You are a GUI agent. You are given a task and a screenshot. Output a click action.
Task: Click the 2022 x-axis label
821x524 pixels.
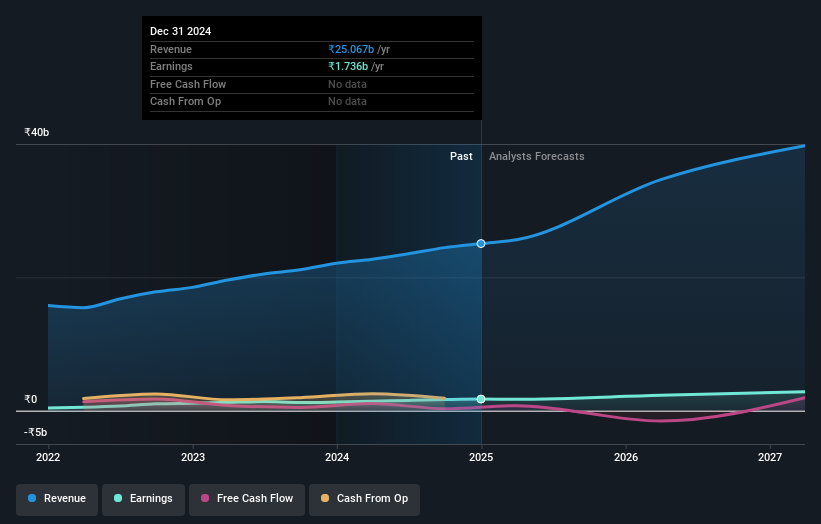48,457
